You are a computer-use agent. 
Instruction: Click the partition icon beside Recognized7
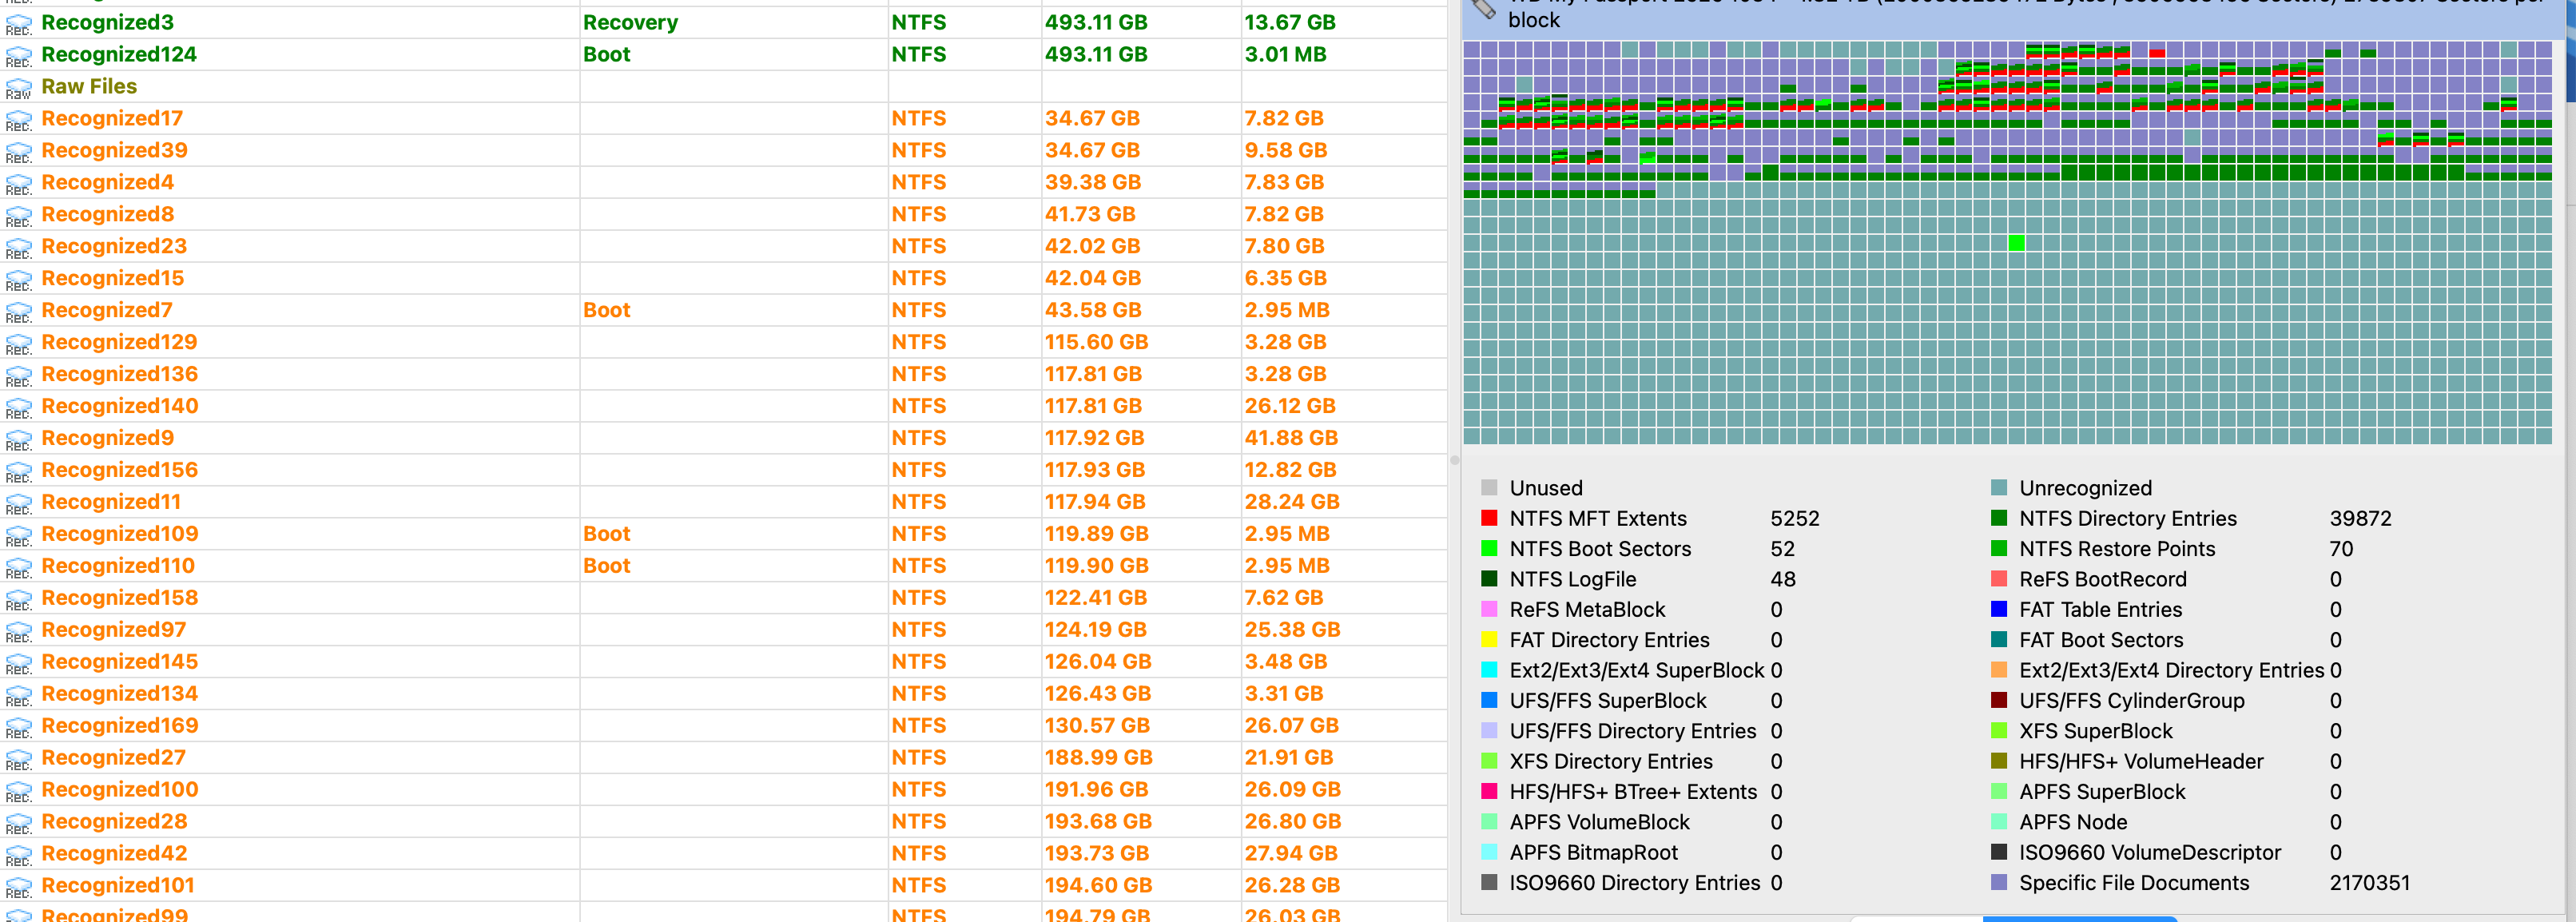tap(18, 311)
